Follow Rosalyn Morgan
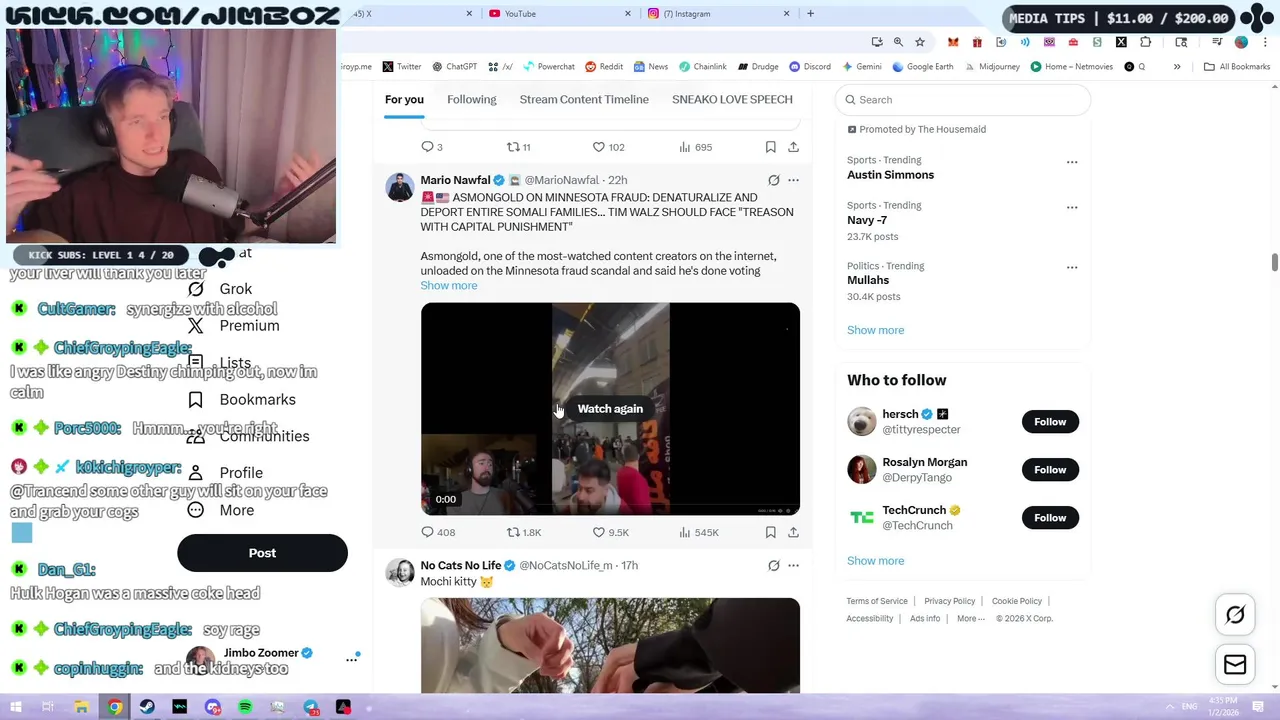The image size is (1280, 720). 1050,470
